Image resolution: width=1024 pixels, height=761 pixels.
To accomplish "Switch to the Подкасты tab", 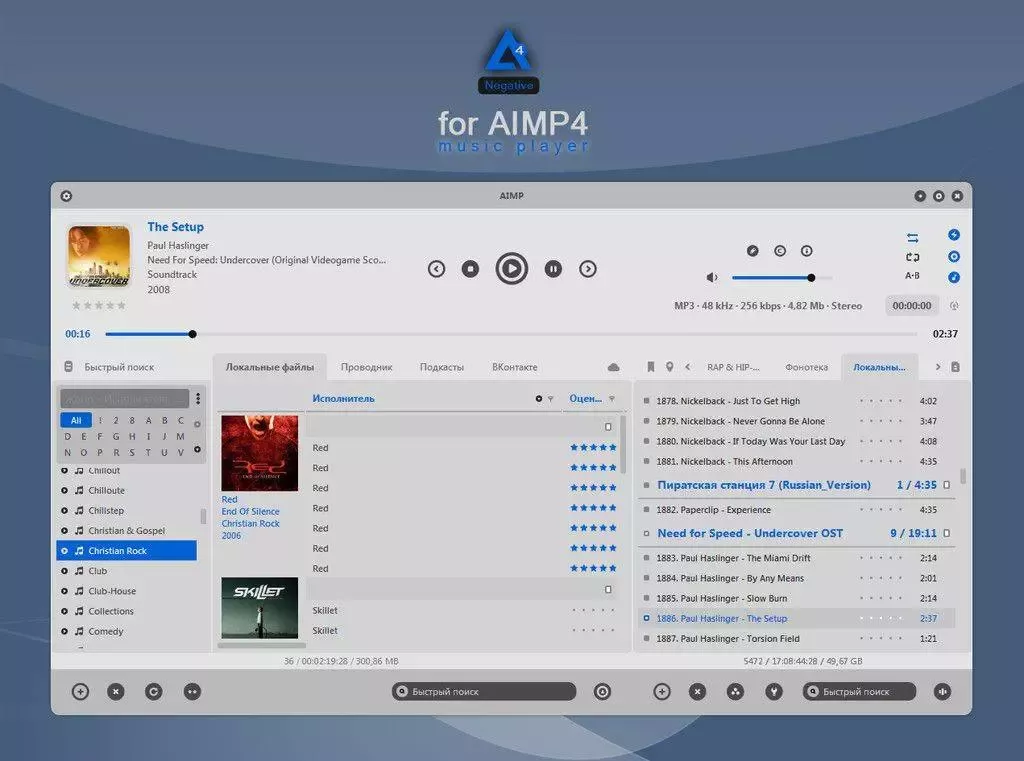I will pyautogui.click(x=441, y=367).
